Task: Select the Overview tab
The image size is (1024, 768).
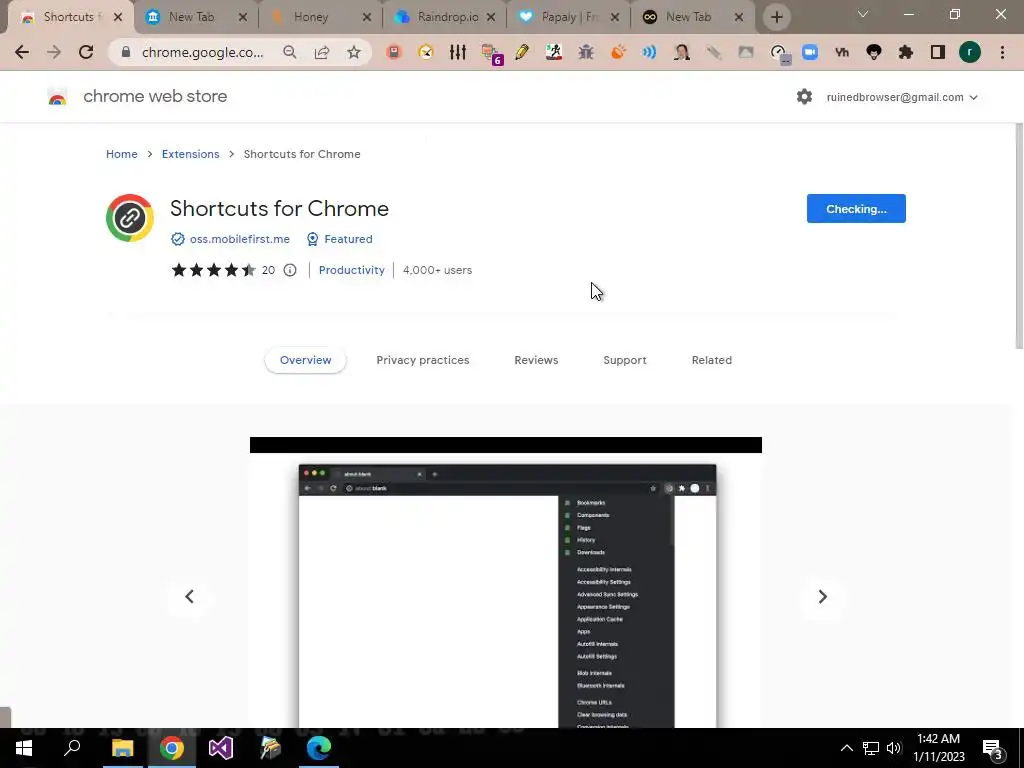Action: (x=306, y=360)
